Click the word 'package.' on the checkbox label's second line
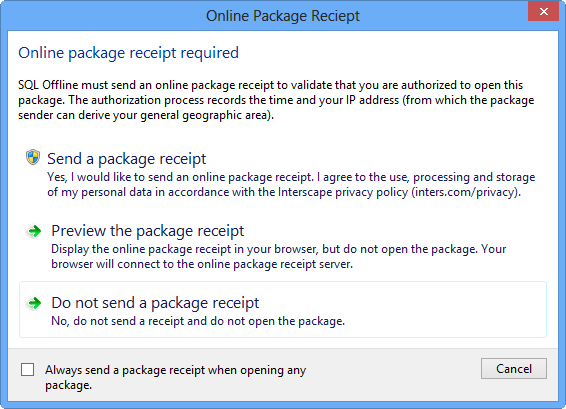Image resolution: width=566 pixels, height=409 pixels. click(x=69, y=386)
